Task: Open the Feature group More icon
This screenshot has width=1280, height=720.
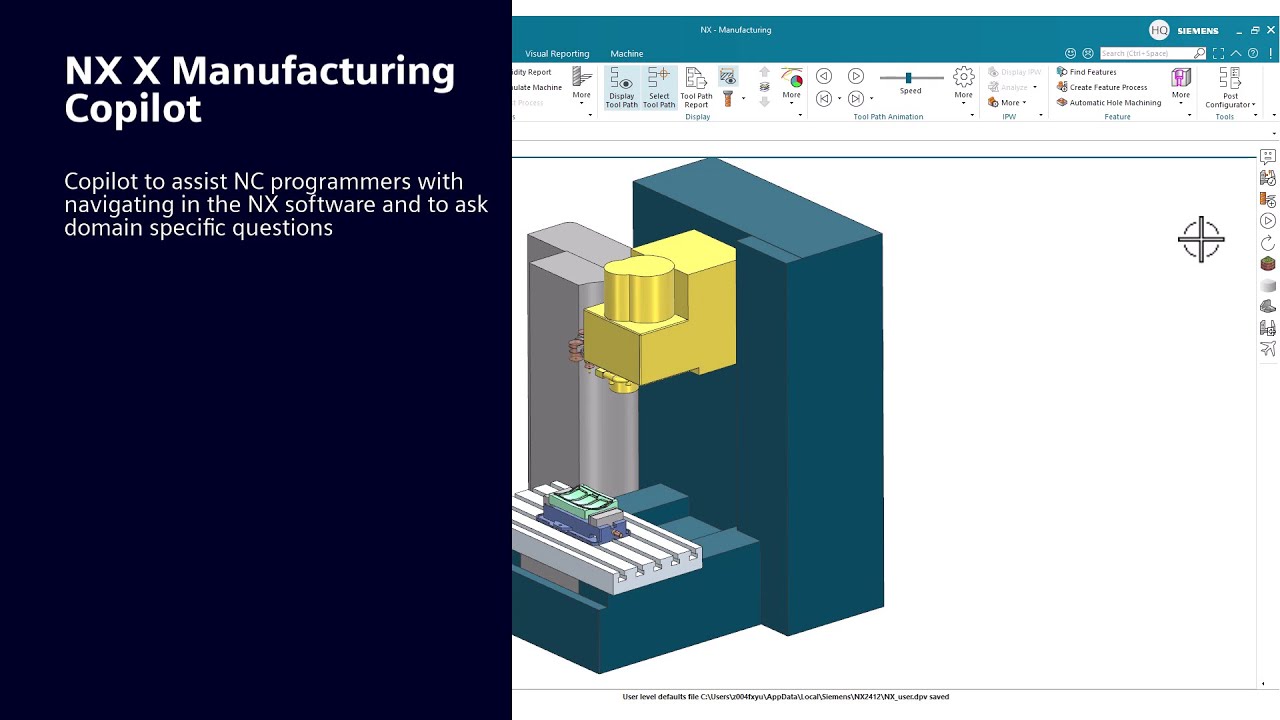Action: [x=1181, y=84]
